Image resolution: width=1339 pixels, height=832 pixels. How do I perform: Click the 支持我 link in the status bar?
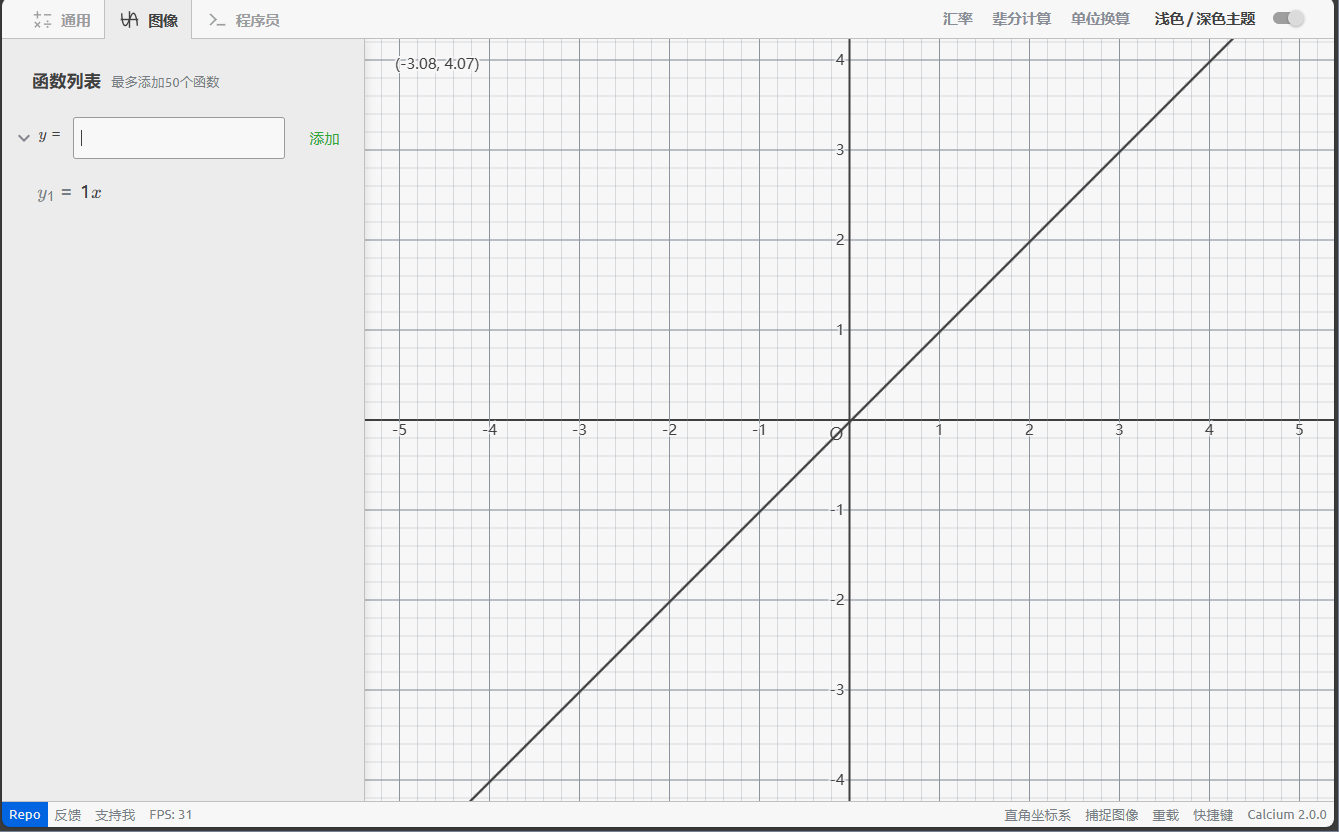[x=115, y=815]
